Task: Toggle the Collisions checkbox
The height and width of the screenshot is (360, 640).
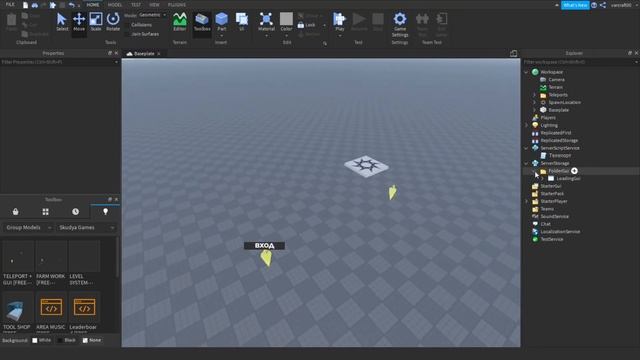Action: tap(127, 25)
